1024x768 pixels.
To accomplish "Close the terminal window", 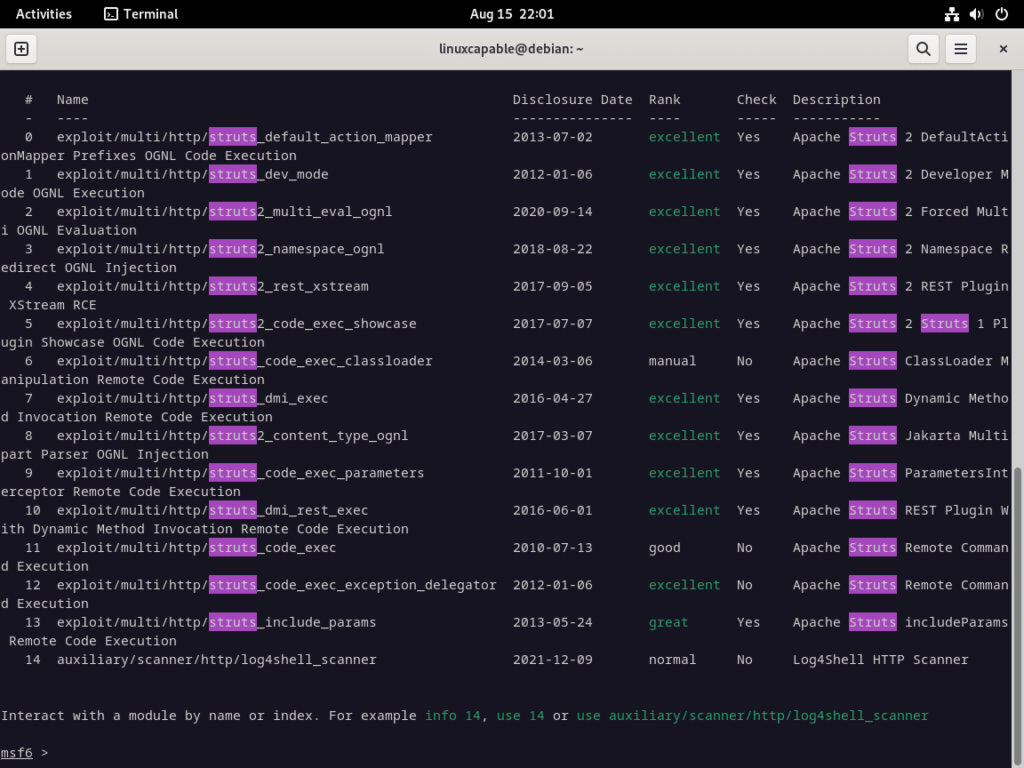I will (x=1003, y=49).
